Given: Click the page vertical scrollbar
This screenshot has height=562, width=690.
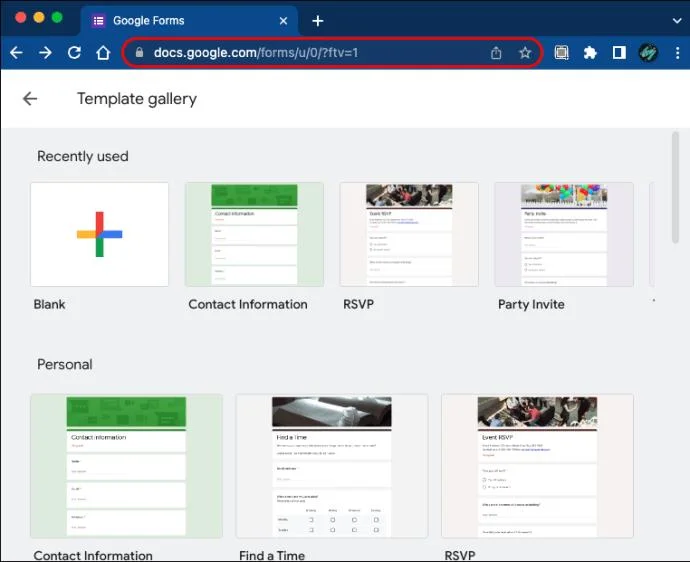Looking at the screenshot, I should point(675,187).
